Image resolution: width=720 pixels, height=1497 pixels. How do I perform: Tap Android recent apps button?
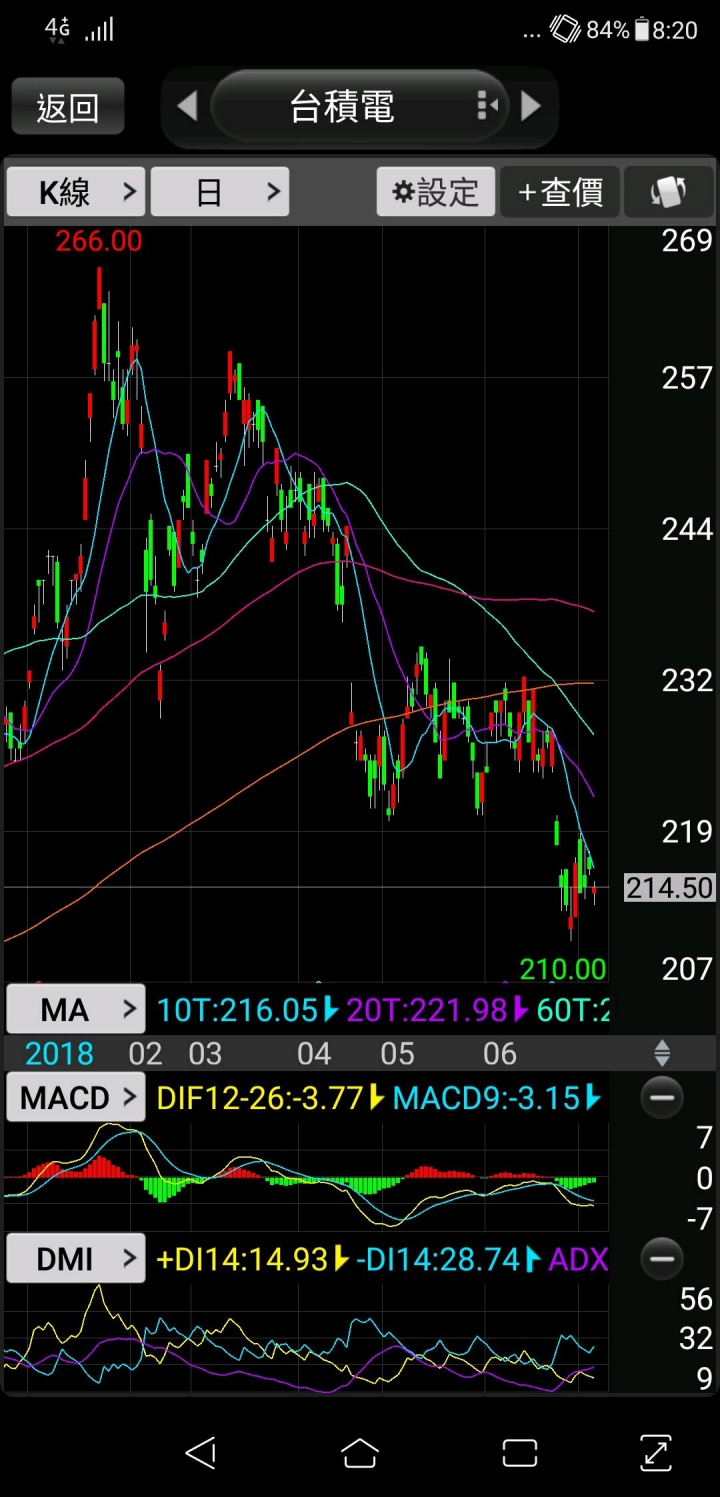pyautogui.click(x=519, y=1453)
